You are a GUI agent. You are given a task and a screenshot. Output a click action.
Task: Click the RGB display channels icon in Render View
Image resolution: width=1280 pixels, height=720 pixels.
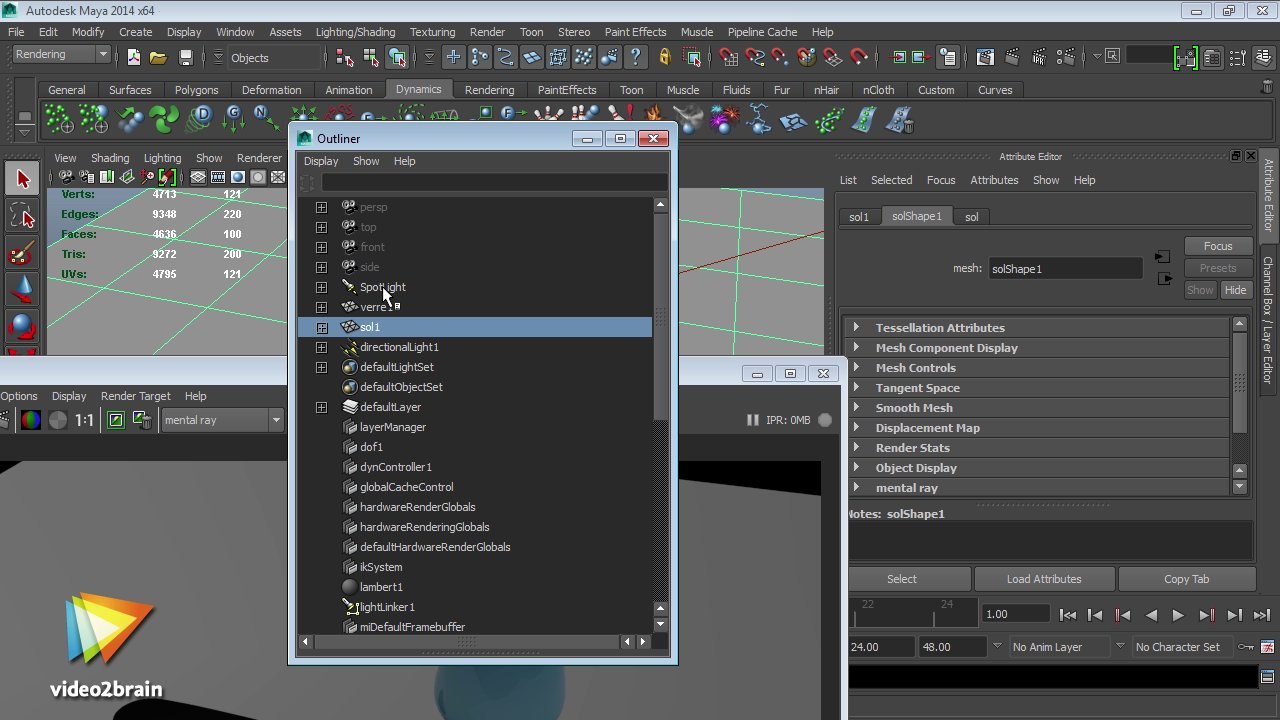[x=31, y=420]
